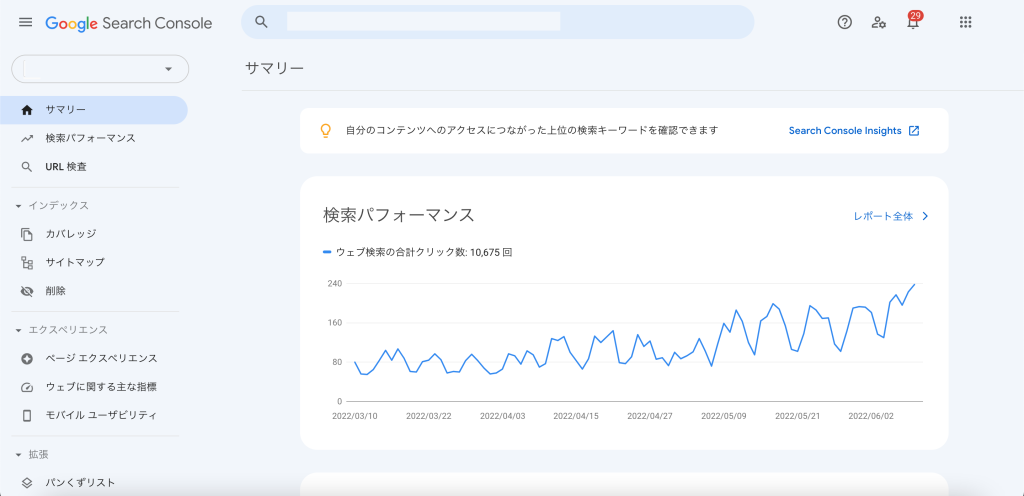Open the hamburger main menu
The height and width of the screenshot is (496, 1024).
(25, 22)
